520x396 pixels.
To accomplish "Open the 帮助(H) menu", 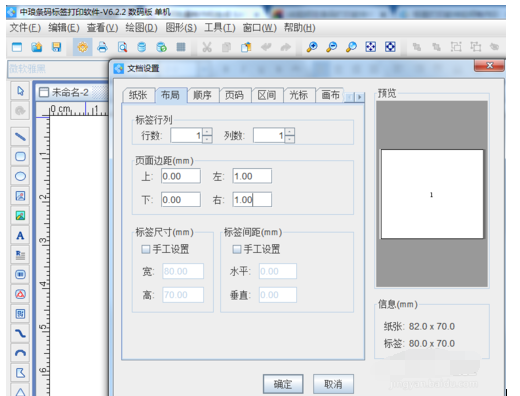I will click(299, 28).
